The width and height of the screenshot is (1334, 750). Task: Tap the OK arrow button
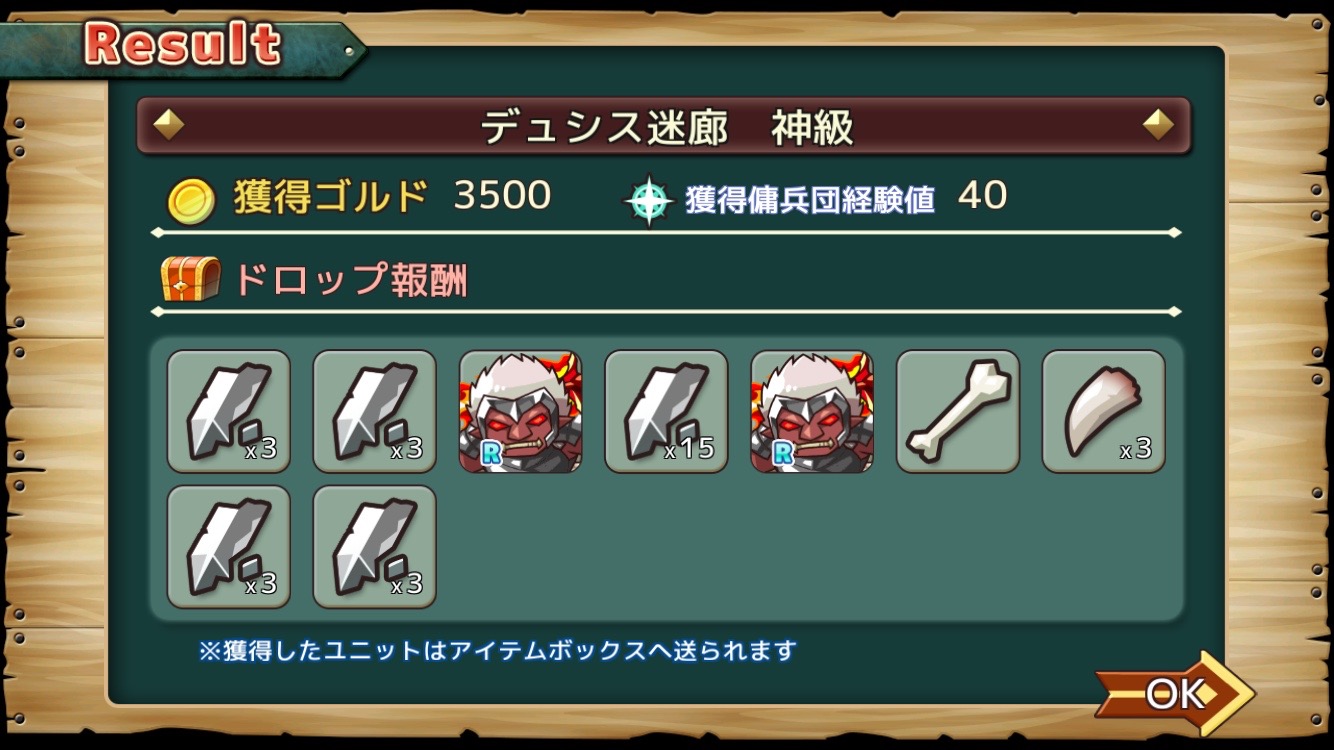click(1175, 692)
